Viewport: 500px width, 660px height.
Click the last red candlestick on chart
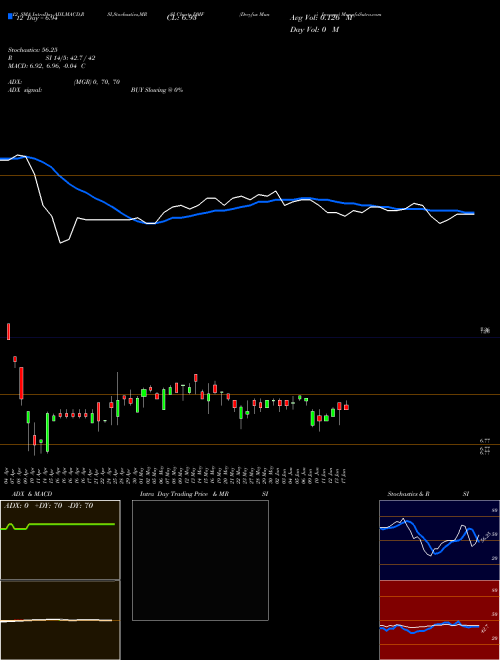pyautogui.click(x=346, y=407)
